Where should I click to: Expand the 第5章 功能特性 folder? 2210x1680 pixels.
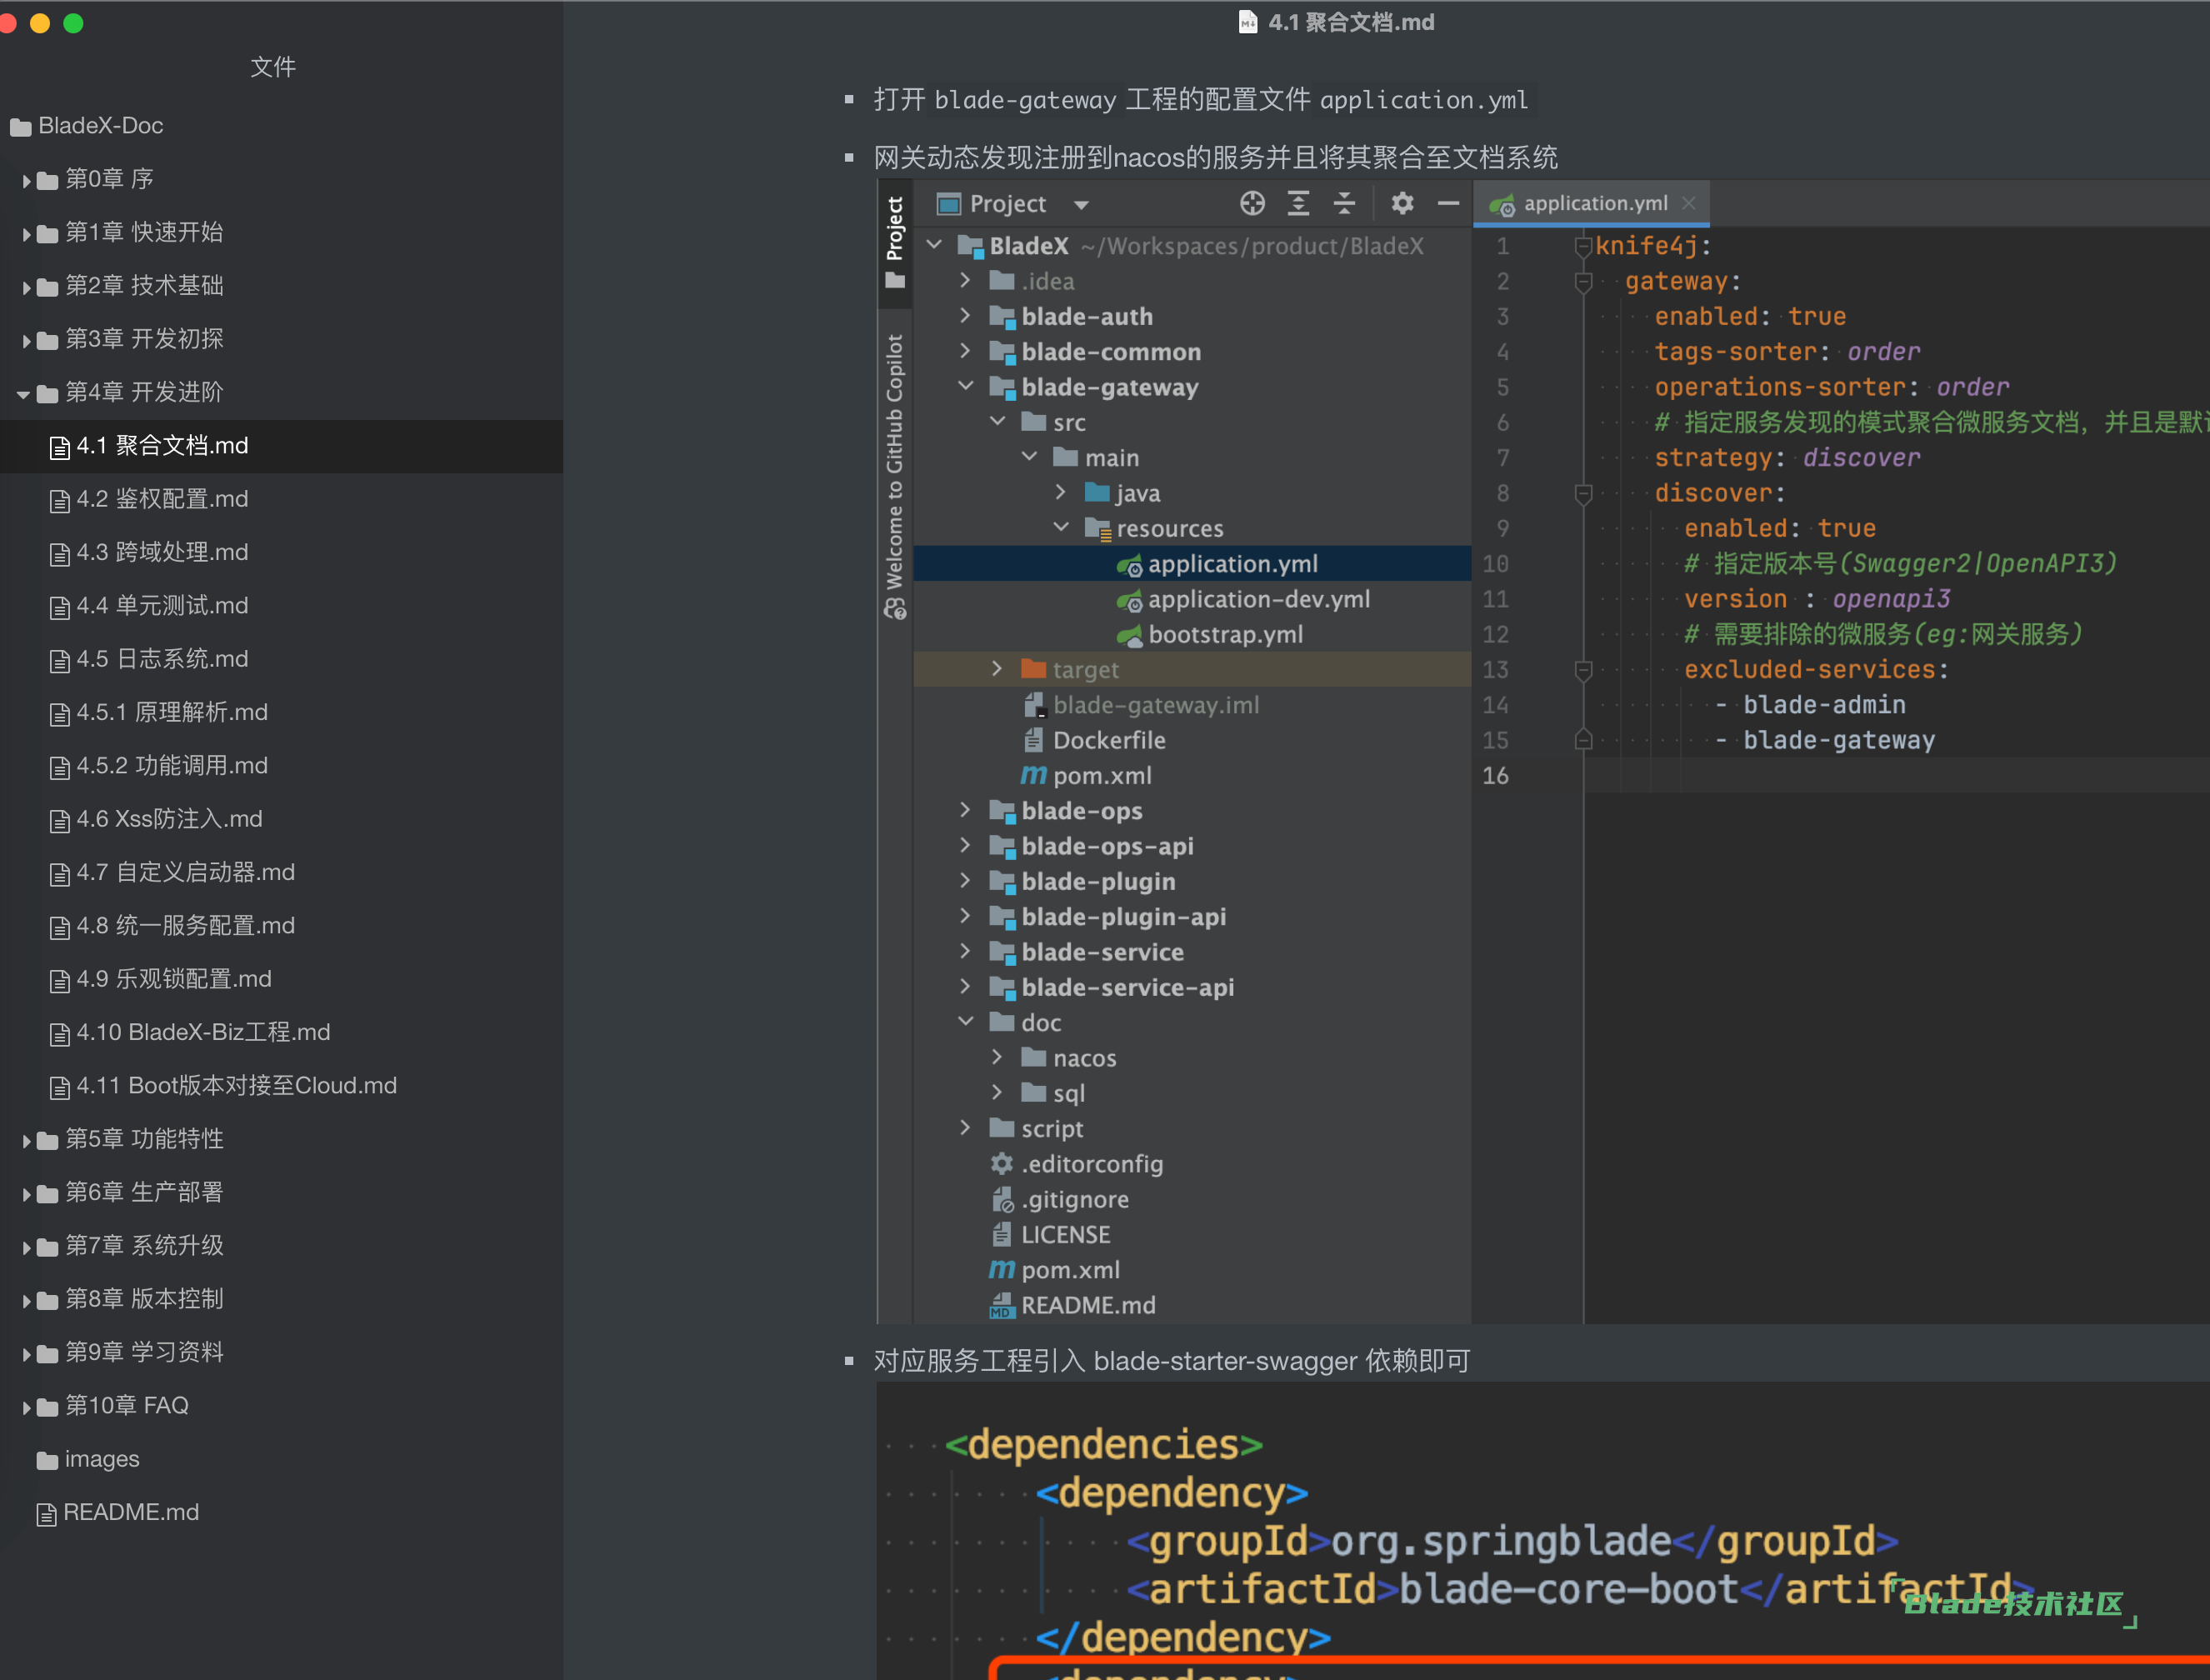point(26,1141)
